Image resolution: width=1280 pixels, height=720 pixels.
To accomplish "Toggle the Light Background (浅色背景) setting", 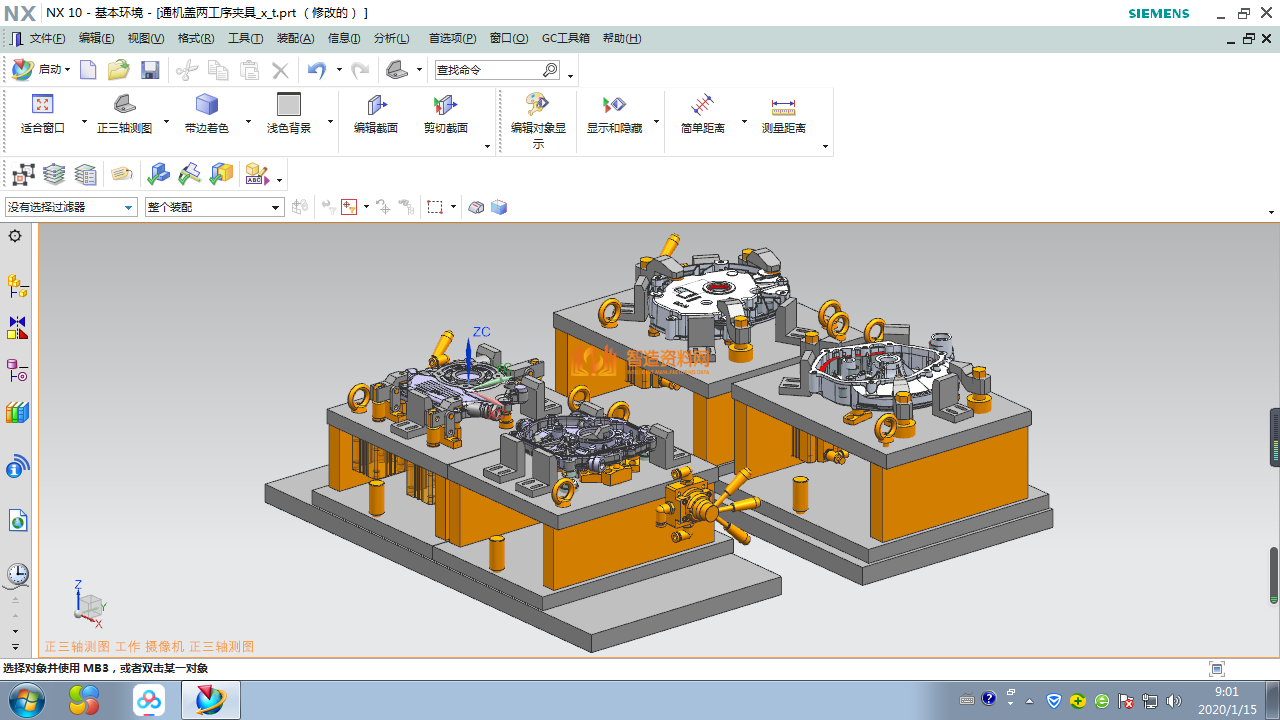I will (x=288, y=105).
